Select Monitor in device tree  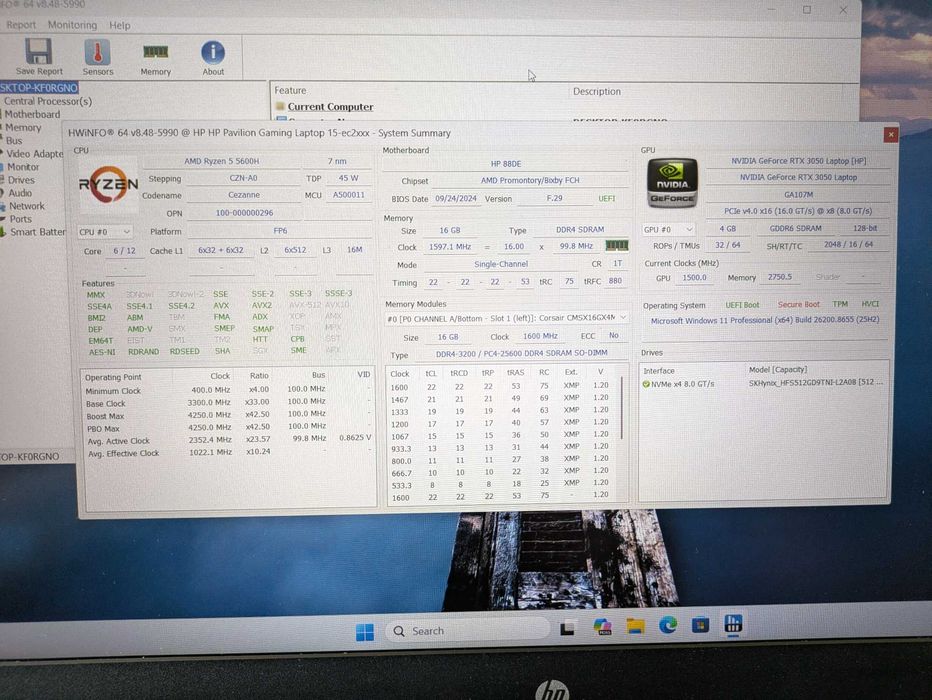tap(23, 167)
